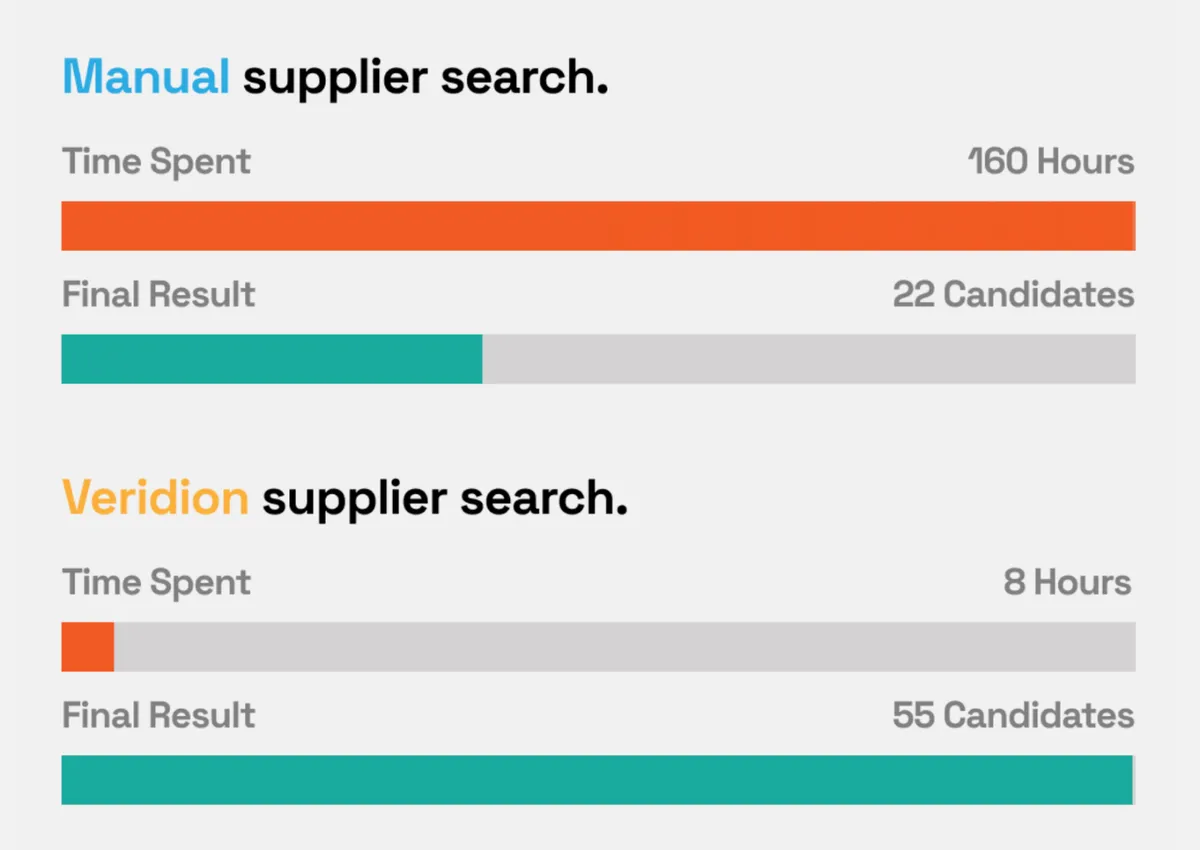
Task: Click "Time Spent" label under Manual supplier search
Action: point(157,161)
